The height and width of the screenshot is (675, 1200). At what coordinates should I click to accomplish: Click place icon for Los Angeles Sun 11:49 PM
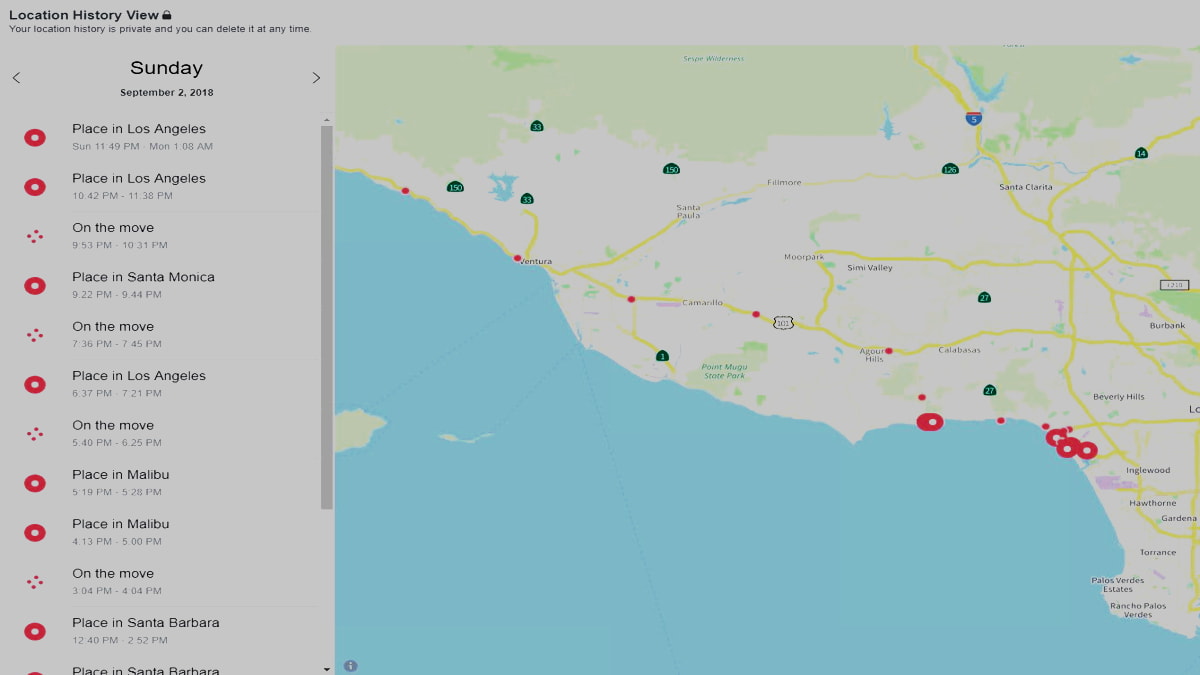[x=35, y=137]
